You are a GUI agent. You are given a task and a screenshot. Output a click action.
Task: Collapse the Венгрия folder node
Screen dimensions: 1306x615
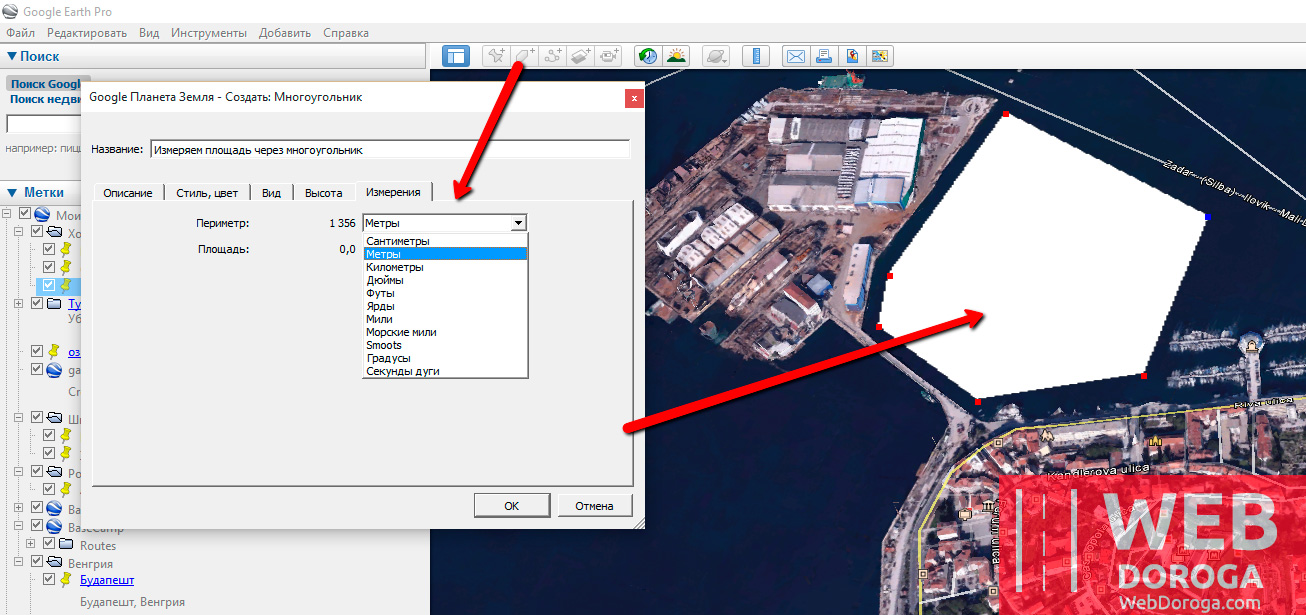pos(19,563)
